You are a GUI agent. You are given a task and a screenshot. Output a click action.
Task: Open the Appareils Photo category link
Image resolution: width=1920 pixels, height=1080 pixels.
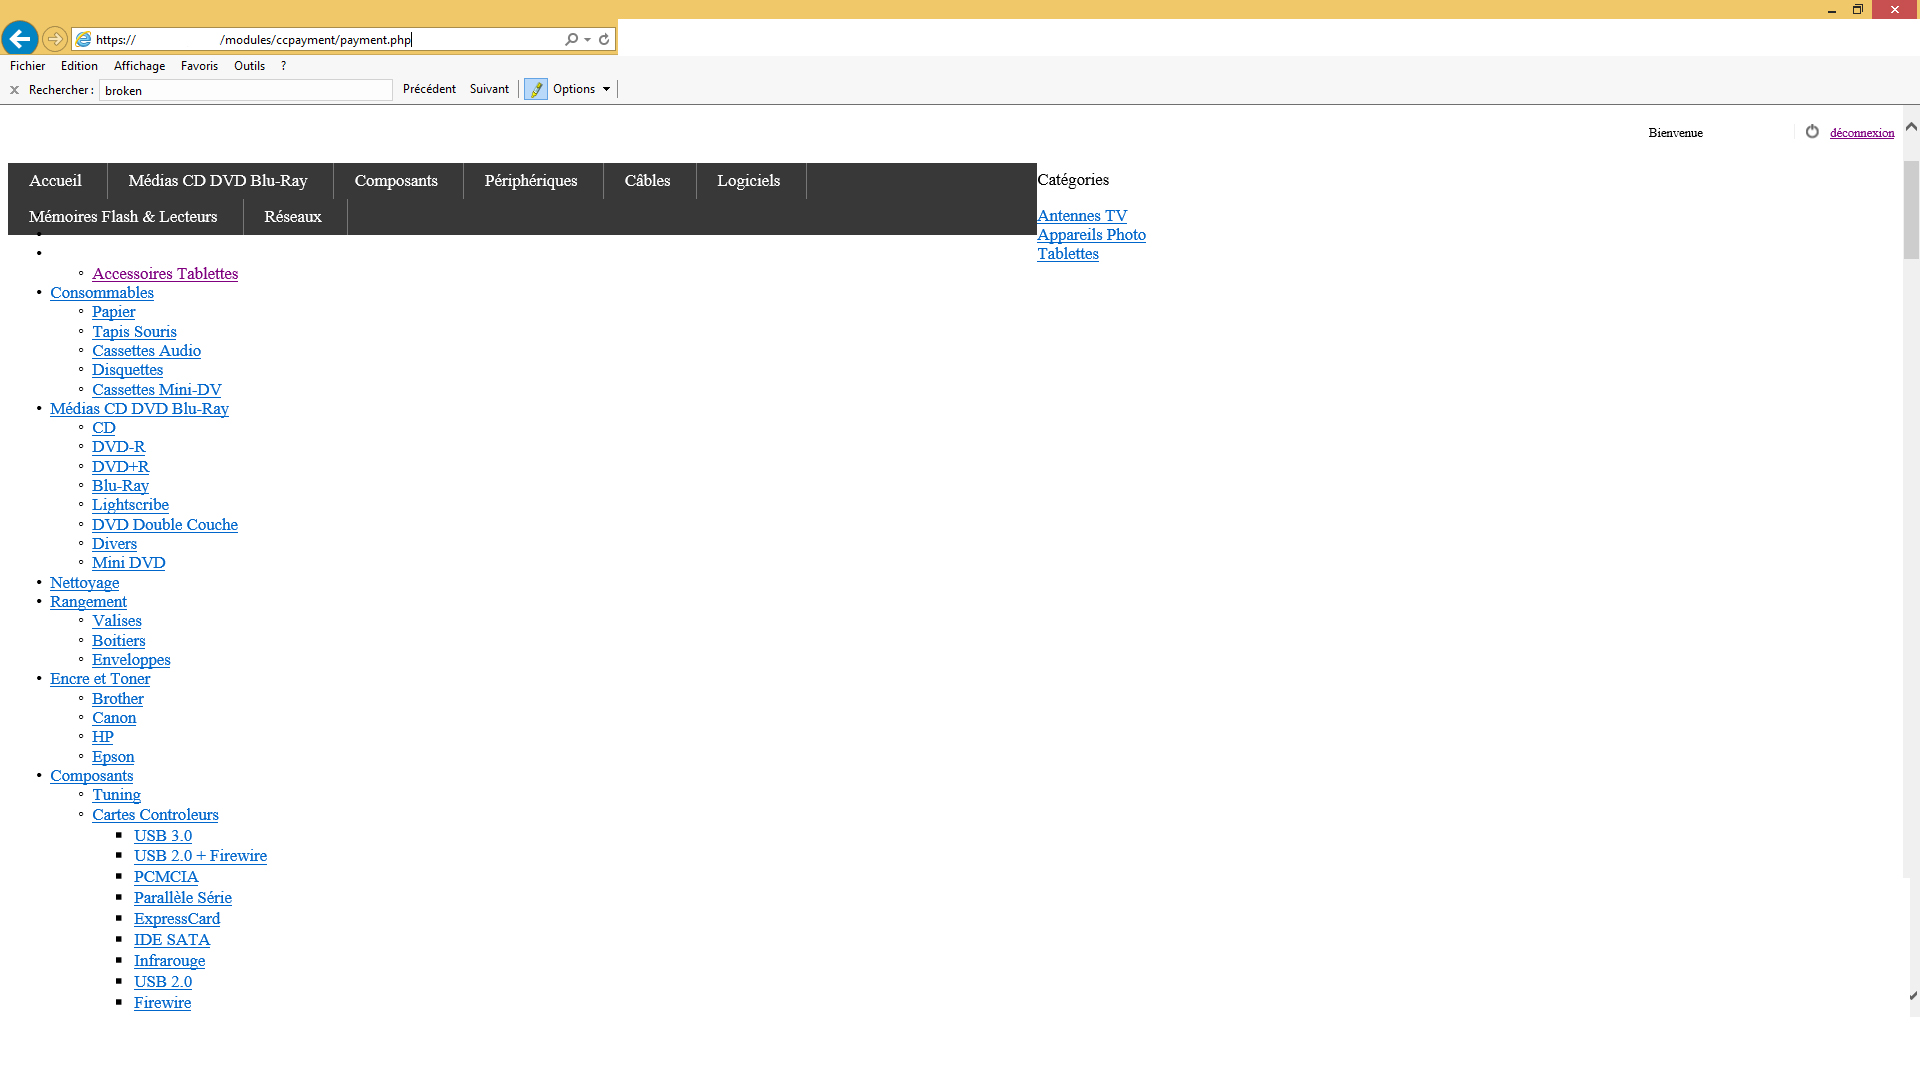pyautogui.click(x=1091, y=235)
